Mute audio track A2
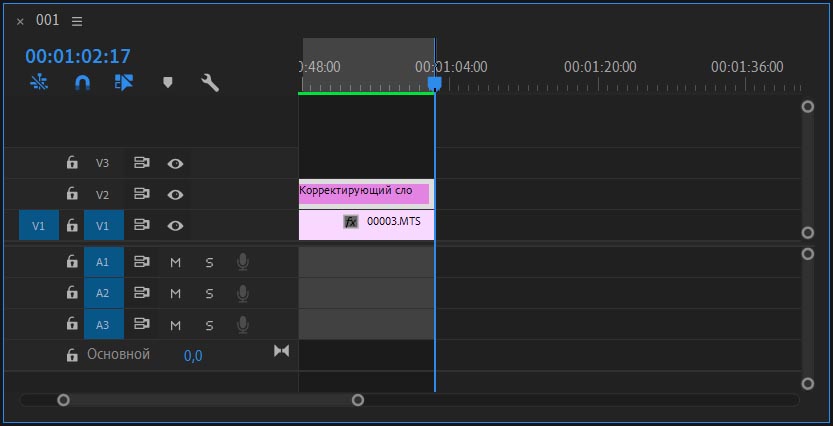The width and height of the screenshot is (833, 426). click(175, 294)
